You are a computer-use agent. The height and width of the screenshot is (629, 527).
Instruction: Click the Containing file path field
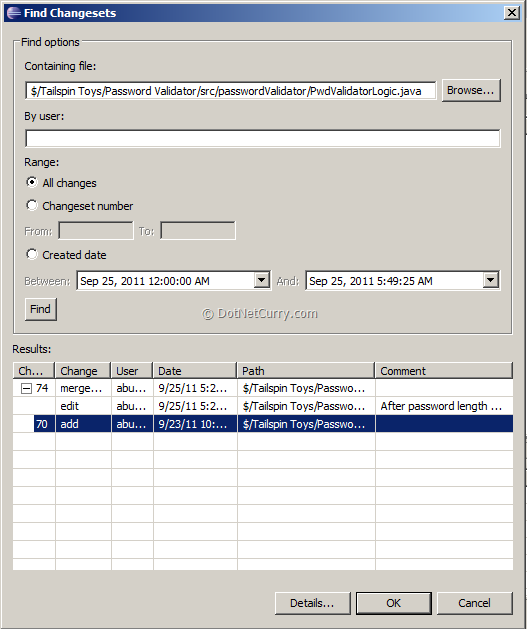point(231,91)
